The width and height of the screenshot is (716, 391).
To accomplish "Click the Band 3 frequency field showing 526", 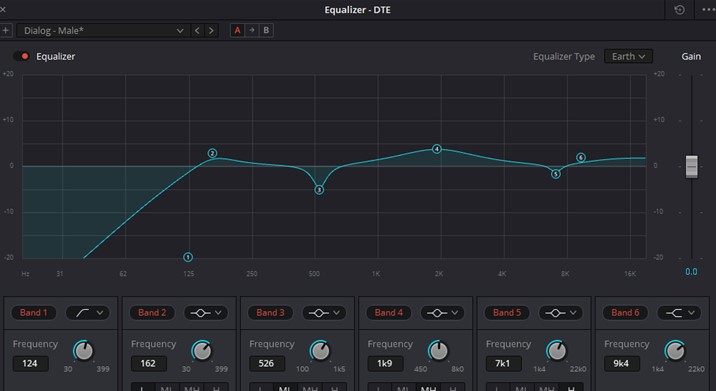I will click(267, 364).
